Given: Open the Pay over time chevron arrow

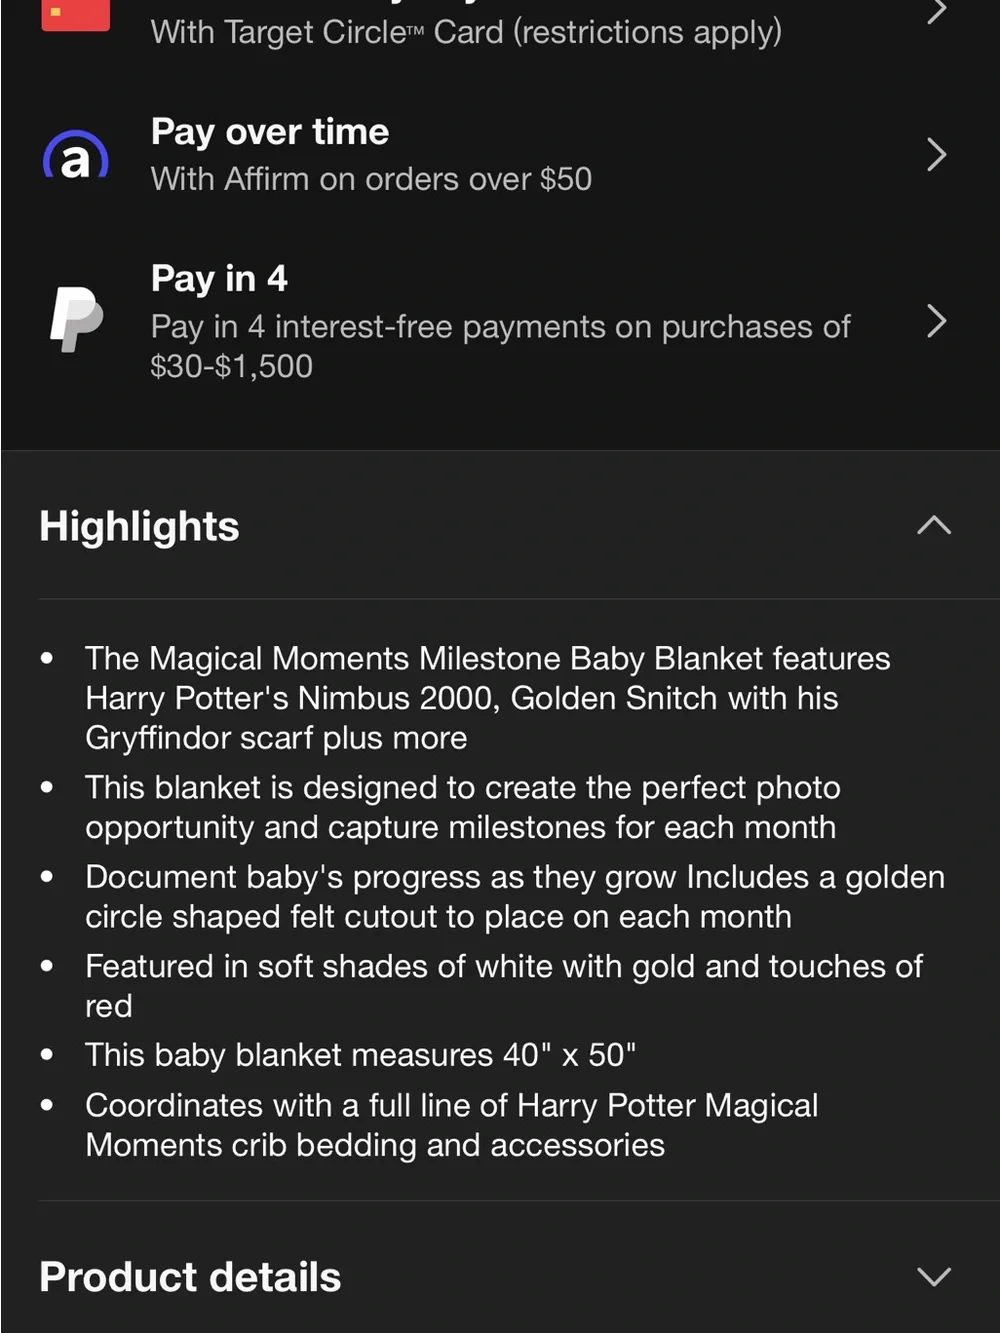Looking at the screenshot, I should coord(936,155).
